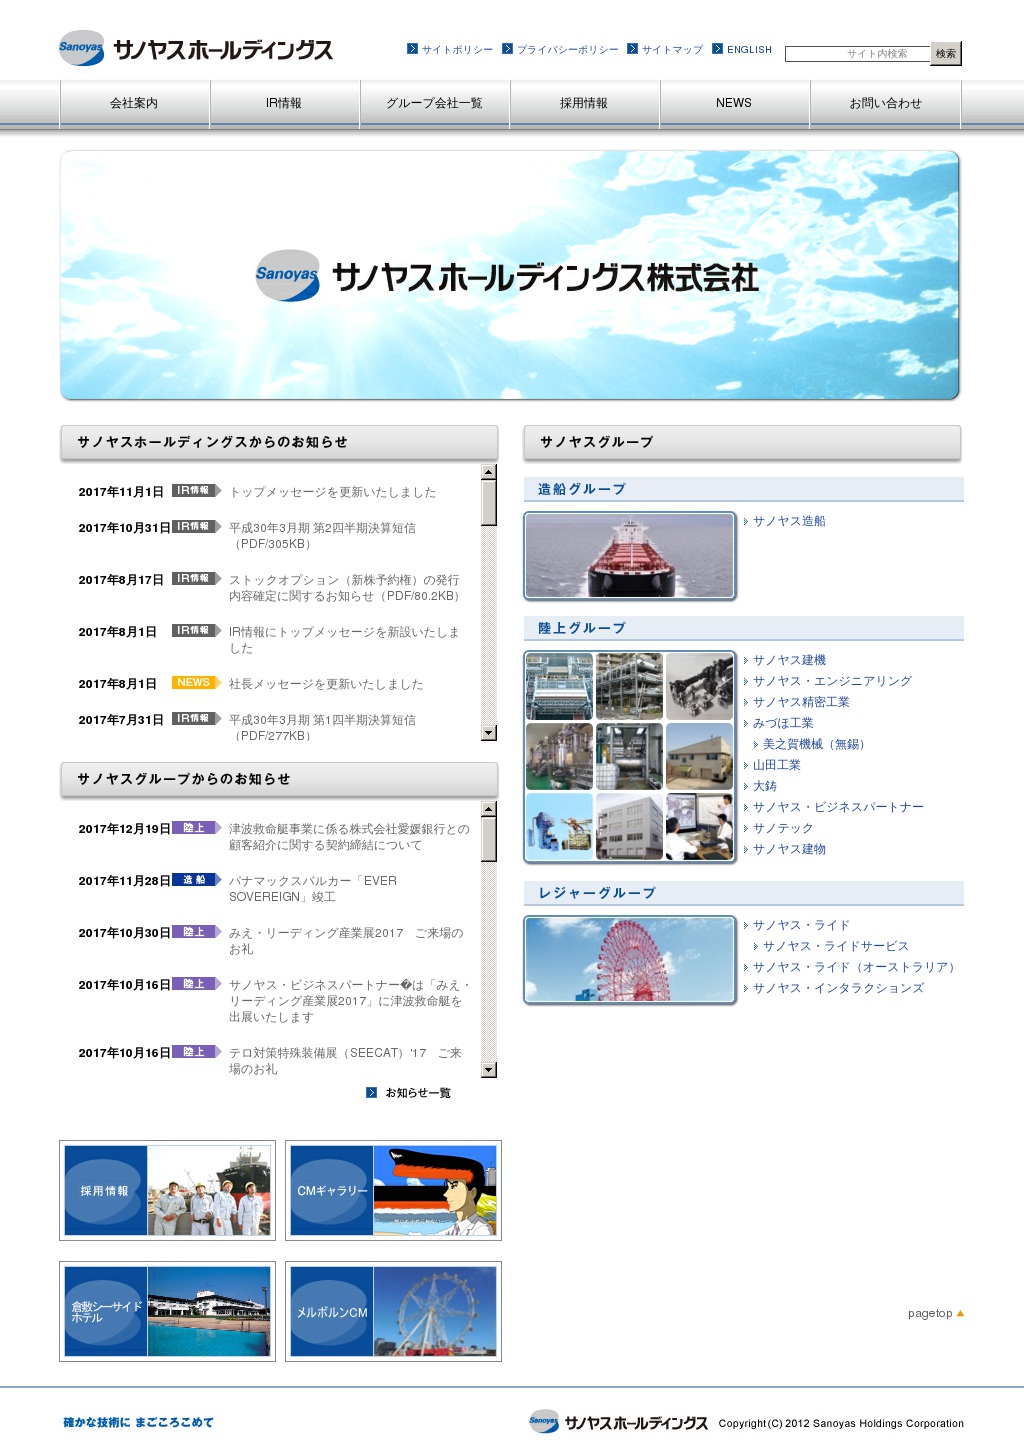The width and height of the screenshot is (1024, 1452).
Task: Click the arrow icon before ENGLISH
Action: pyautogui.click(x=717, y=49)
